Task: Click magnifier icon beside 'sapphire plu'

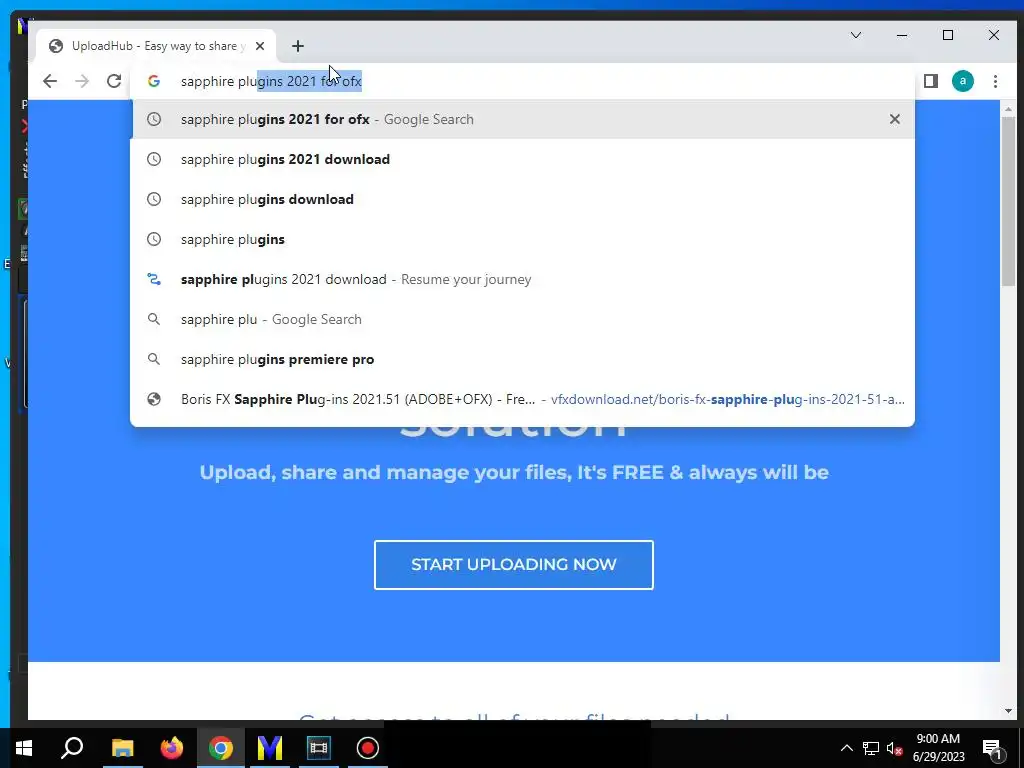Action: pyautogui.click(x=153, y=319)
